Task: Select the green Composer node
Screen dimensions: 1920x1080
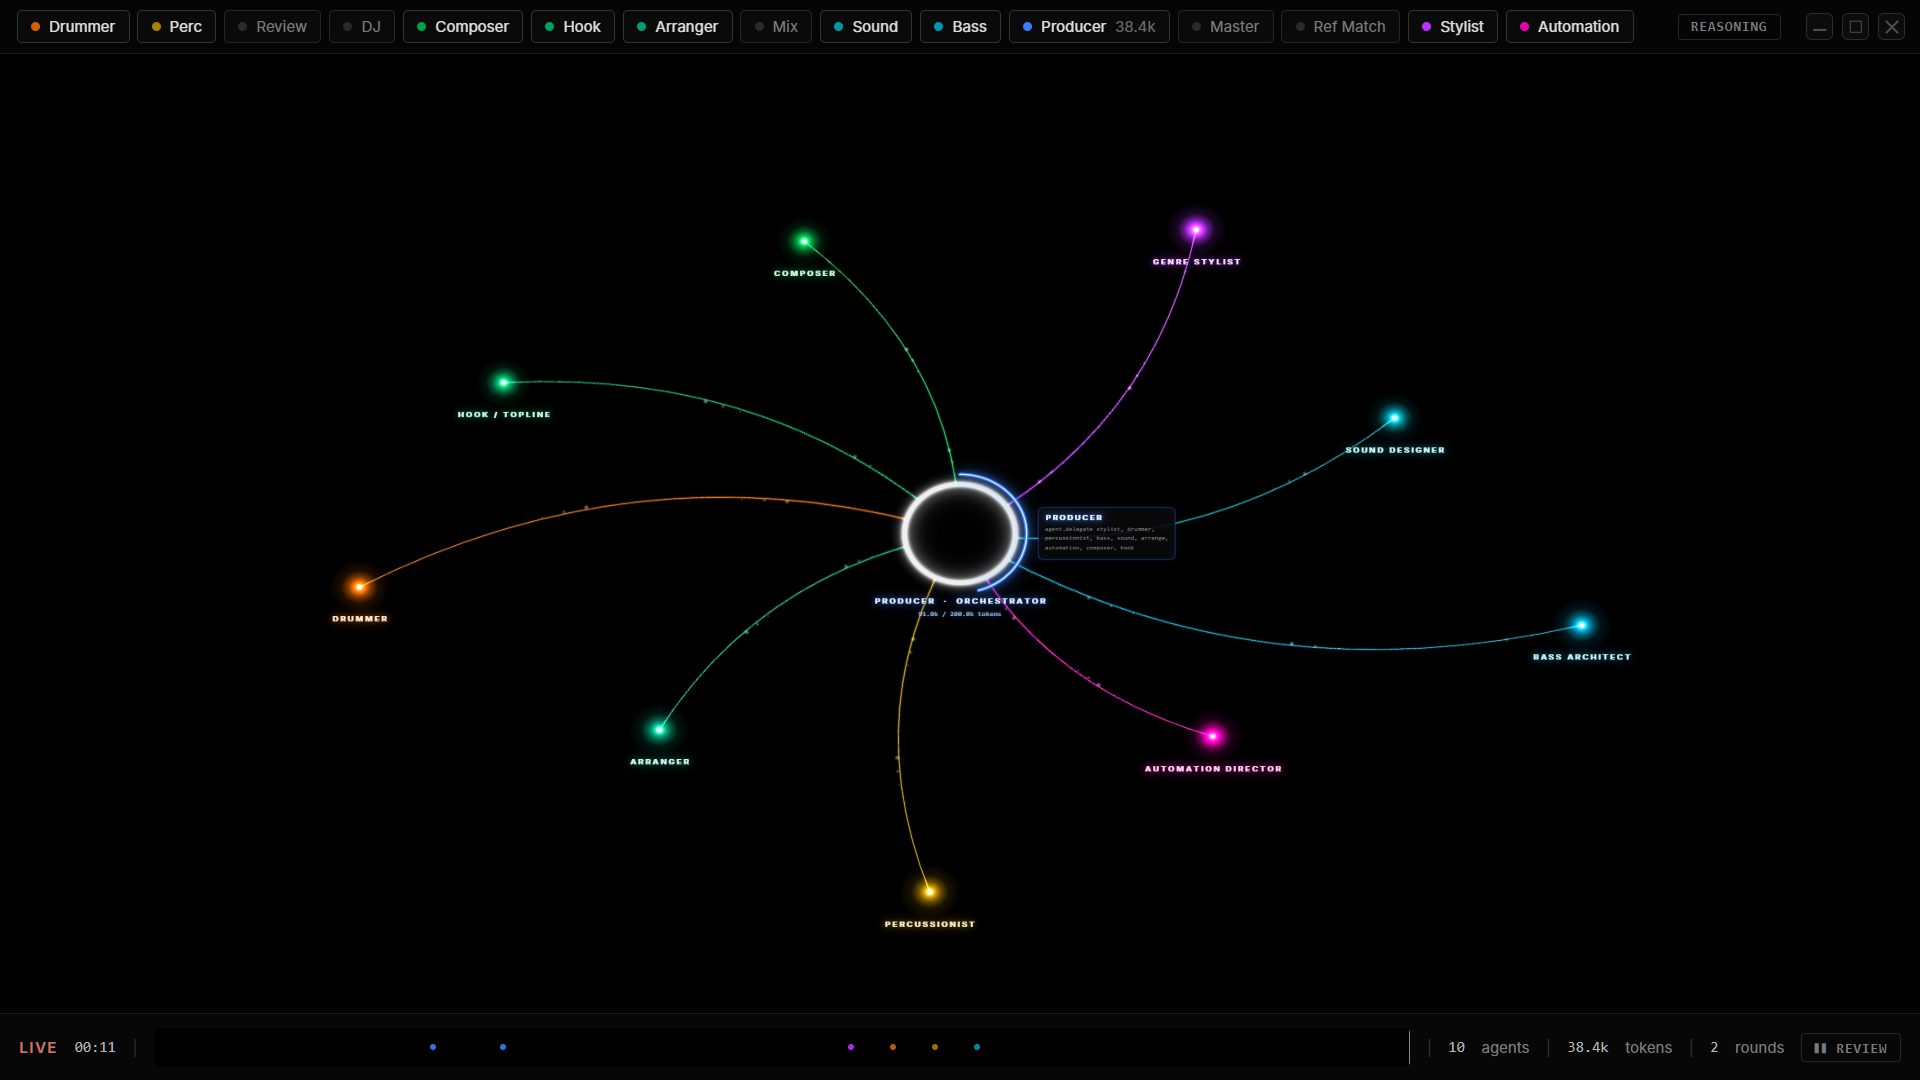Action: point(804,241)
